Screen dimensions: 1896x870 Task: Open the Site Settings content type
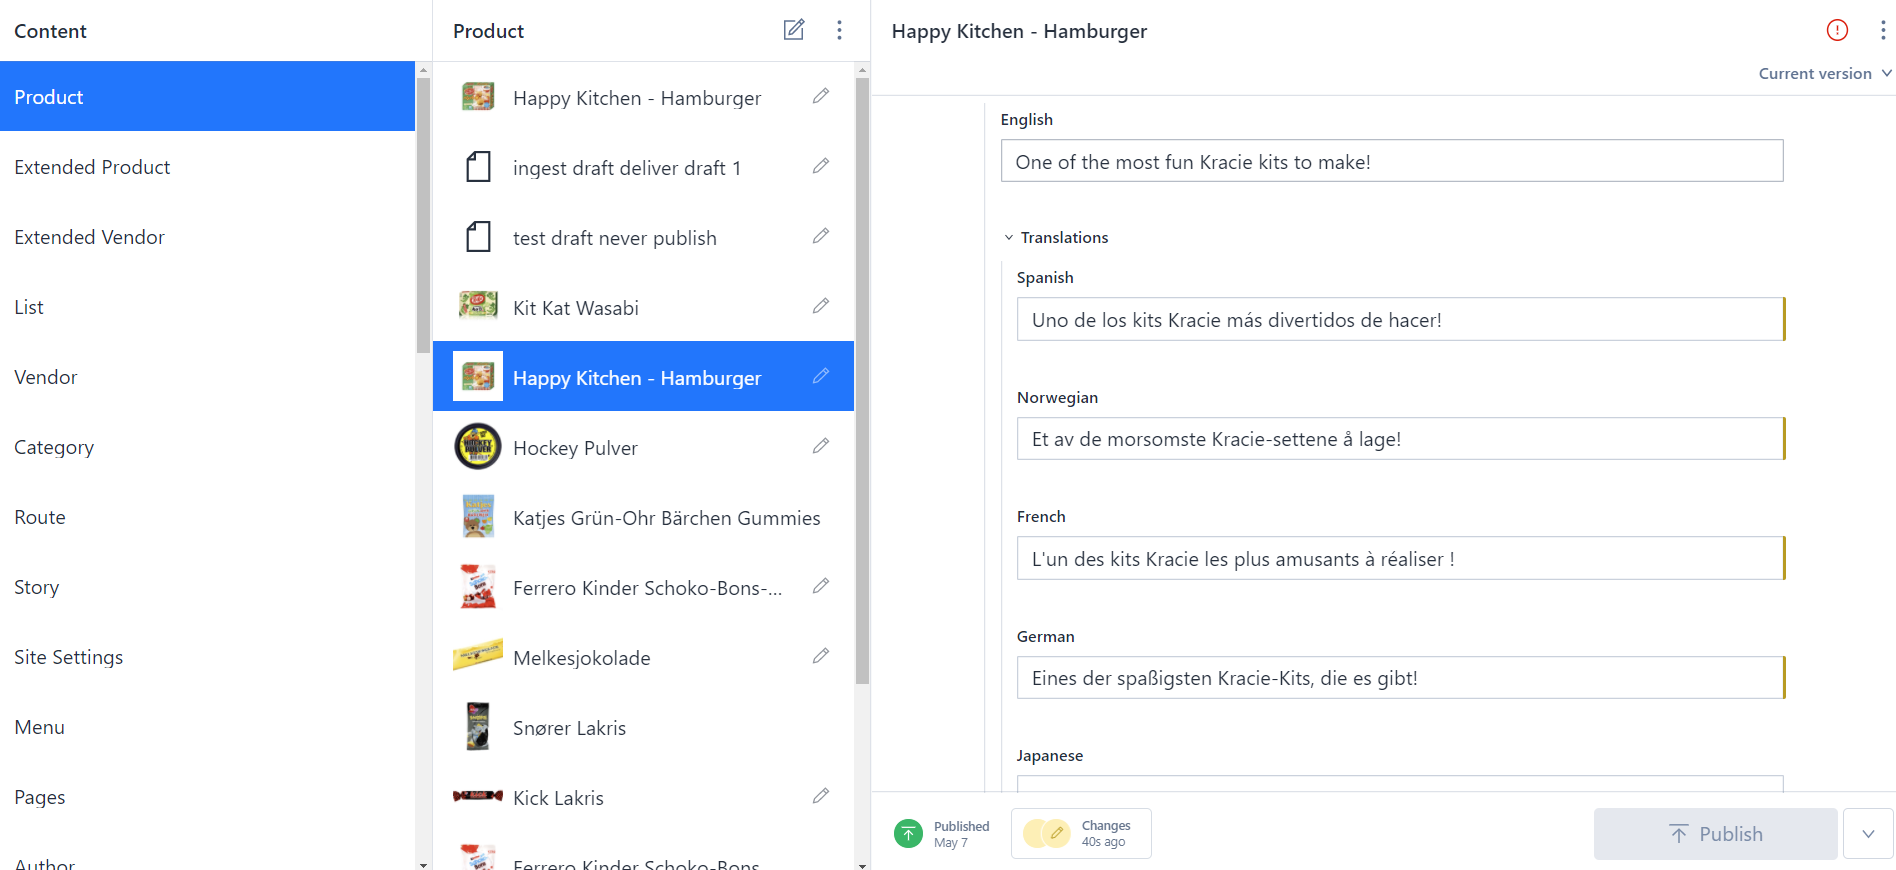click(x=68, y=657)
